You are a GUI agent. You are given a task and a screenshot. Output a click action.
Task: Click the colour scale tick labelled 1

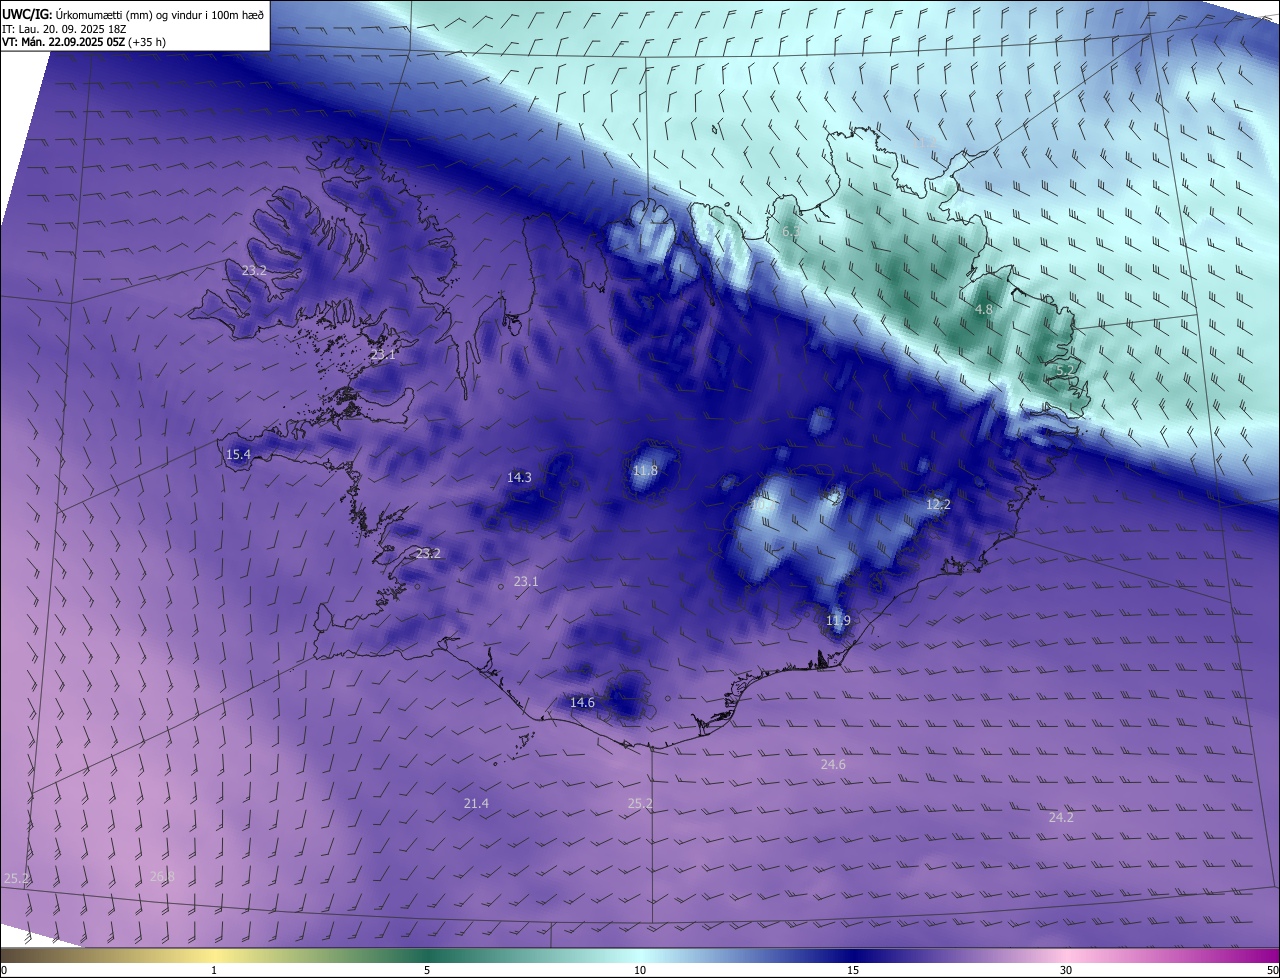(x=214, y=970)
